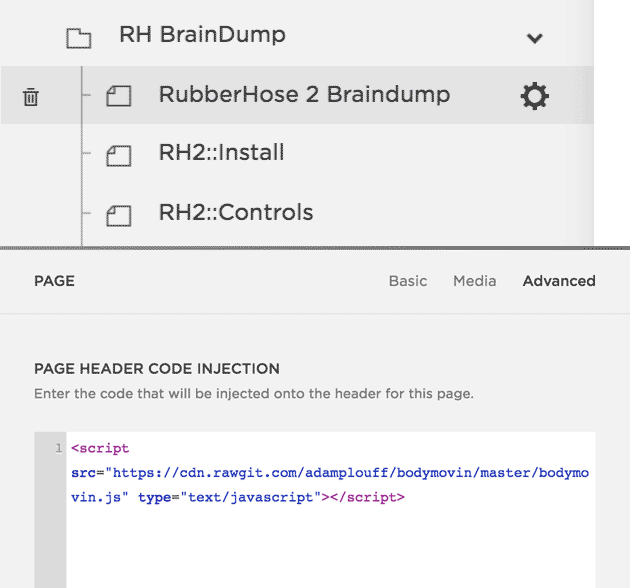Switch to the Media tab
The height and width of the screenshot is (588, 630).
(475, 281)
